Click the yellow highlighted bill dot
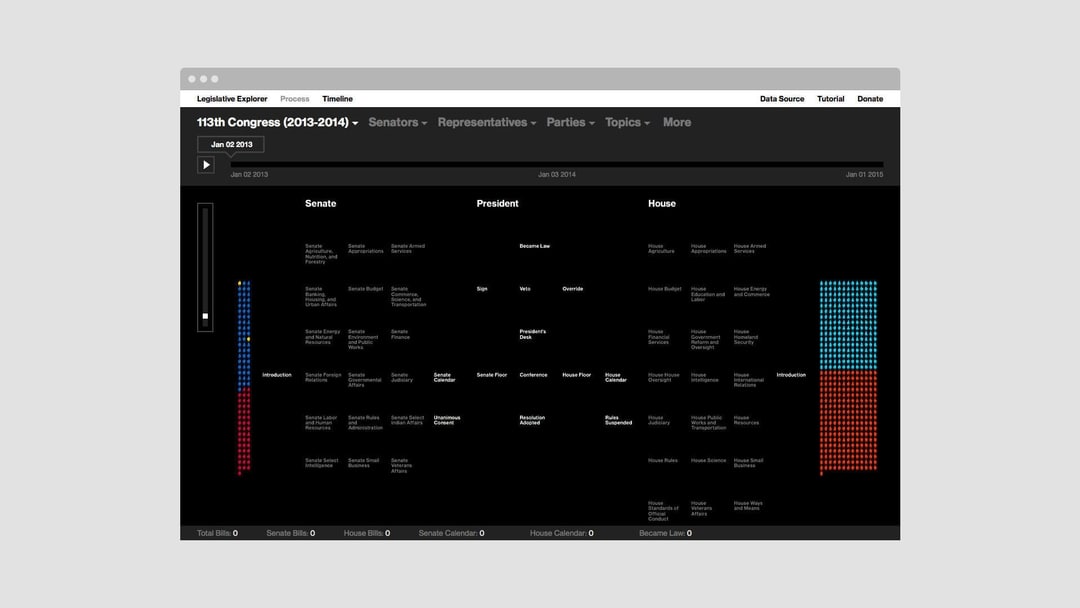1080x608 pixels. point(248,340)
